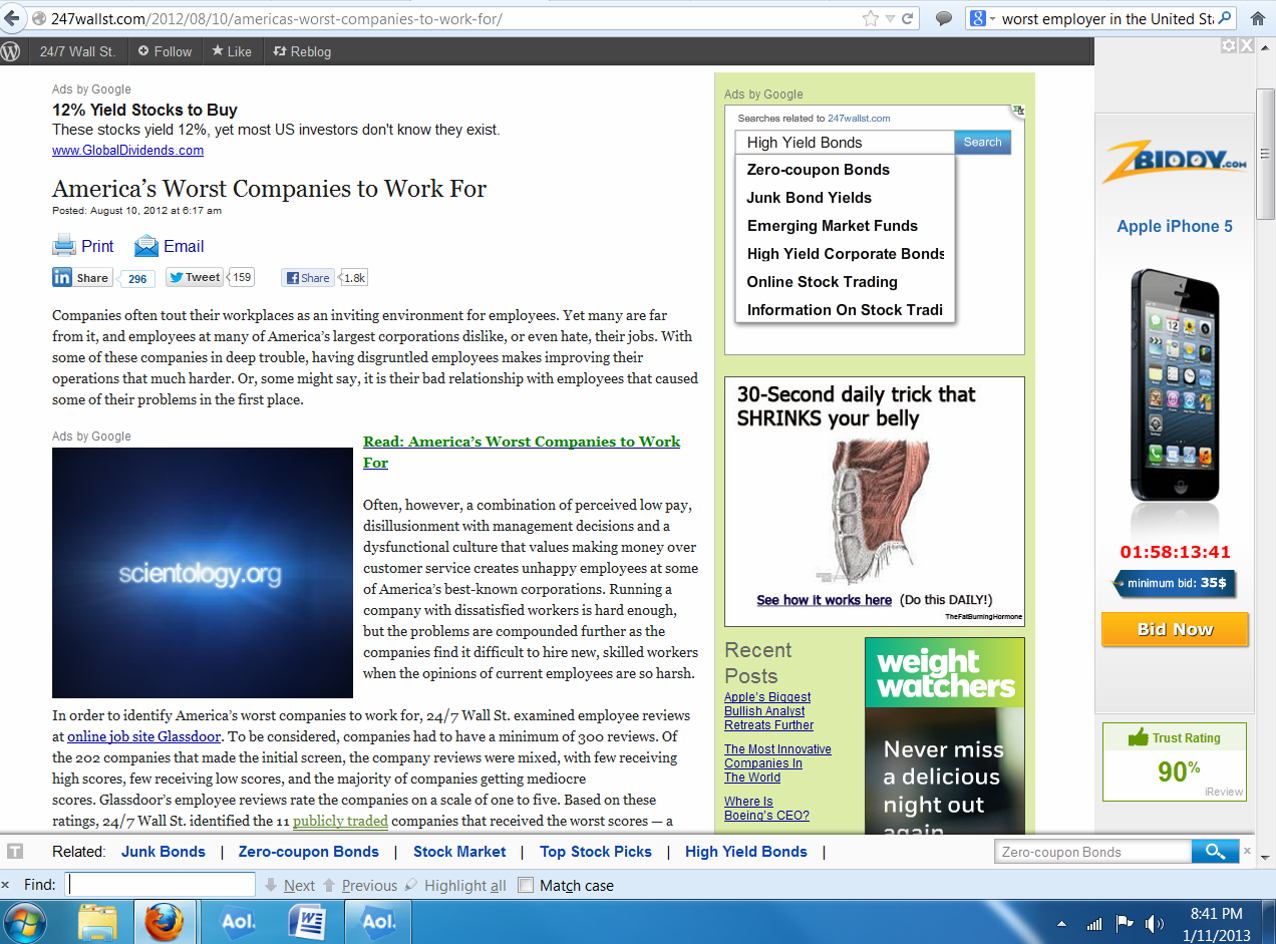Bookmark this page with the star icon

click(x=871, y=18)
